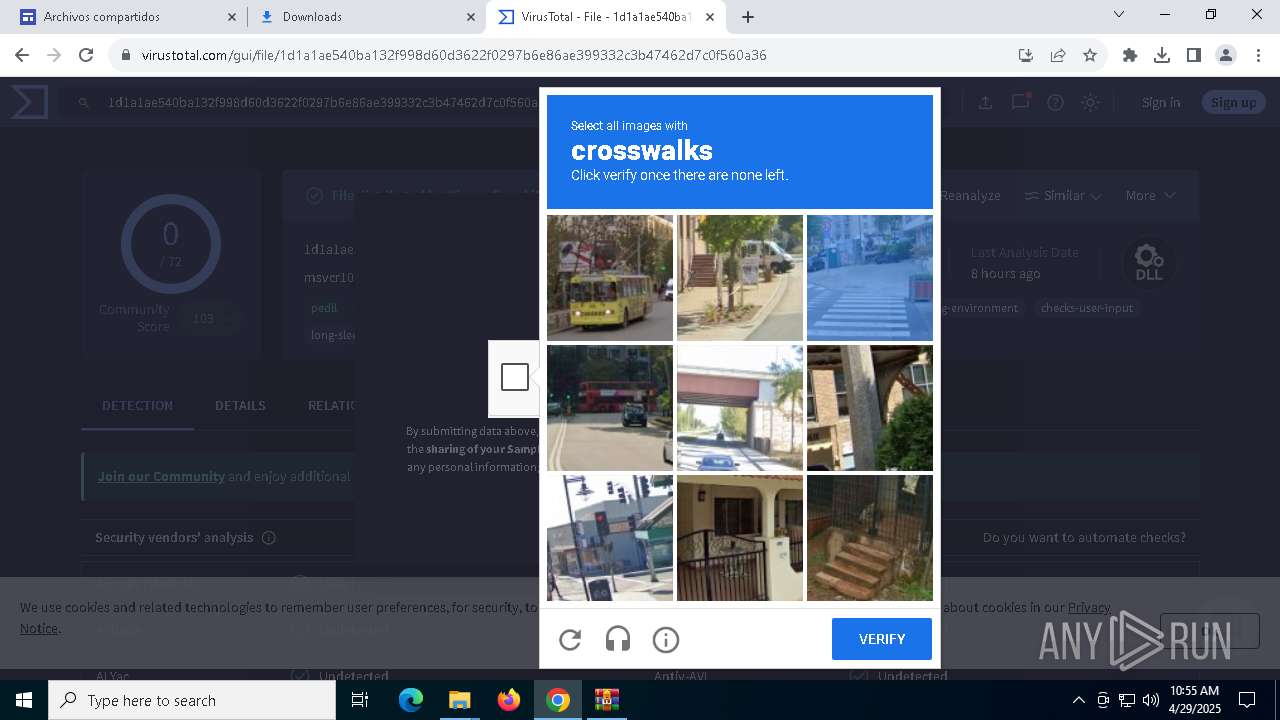Open the Windows Start menu

click(x=24, y=700)
